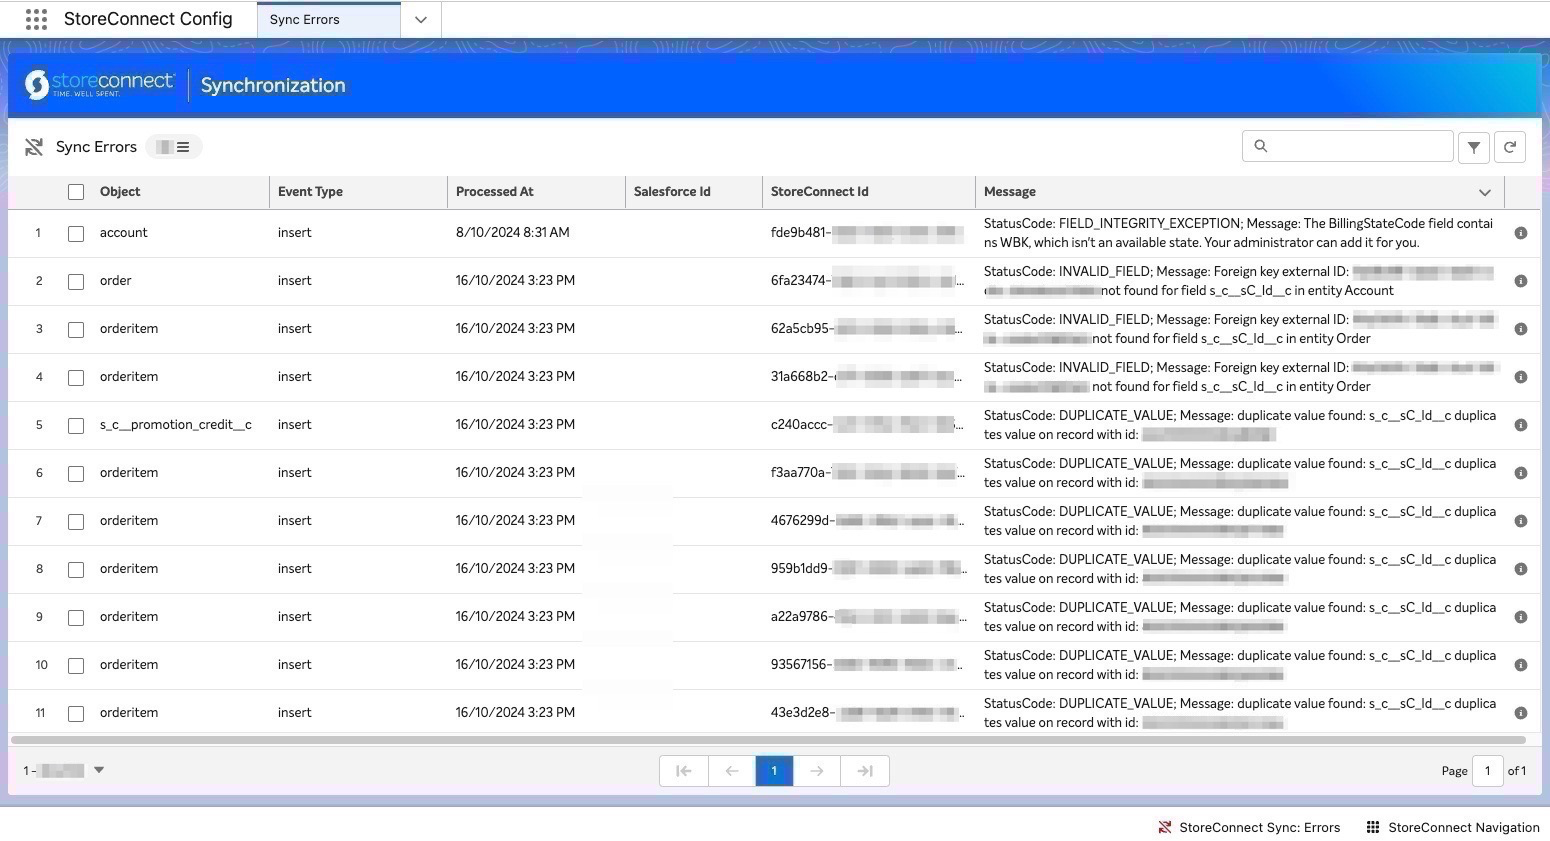
Task: Show info icon for row 1 account
Action: point(1521,233)
